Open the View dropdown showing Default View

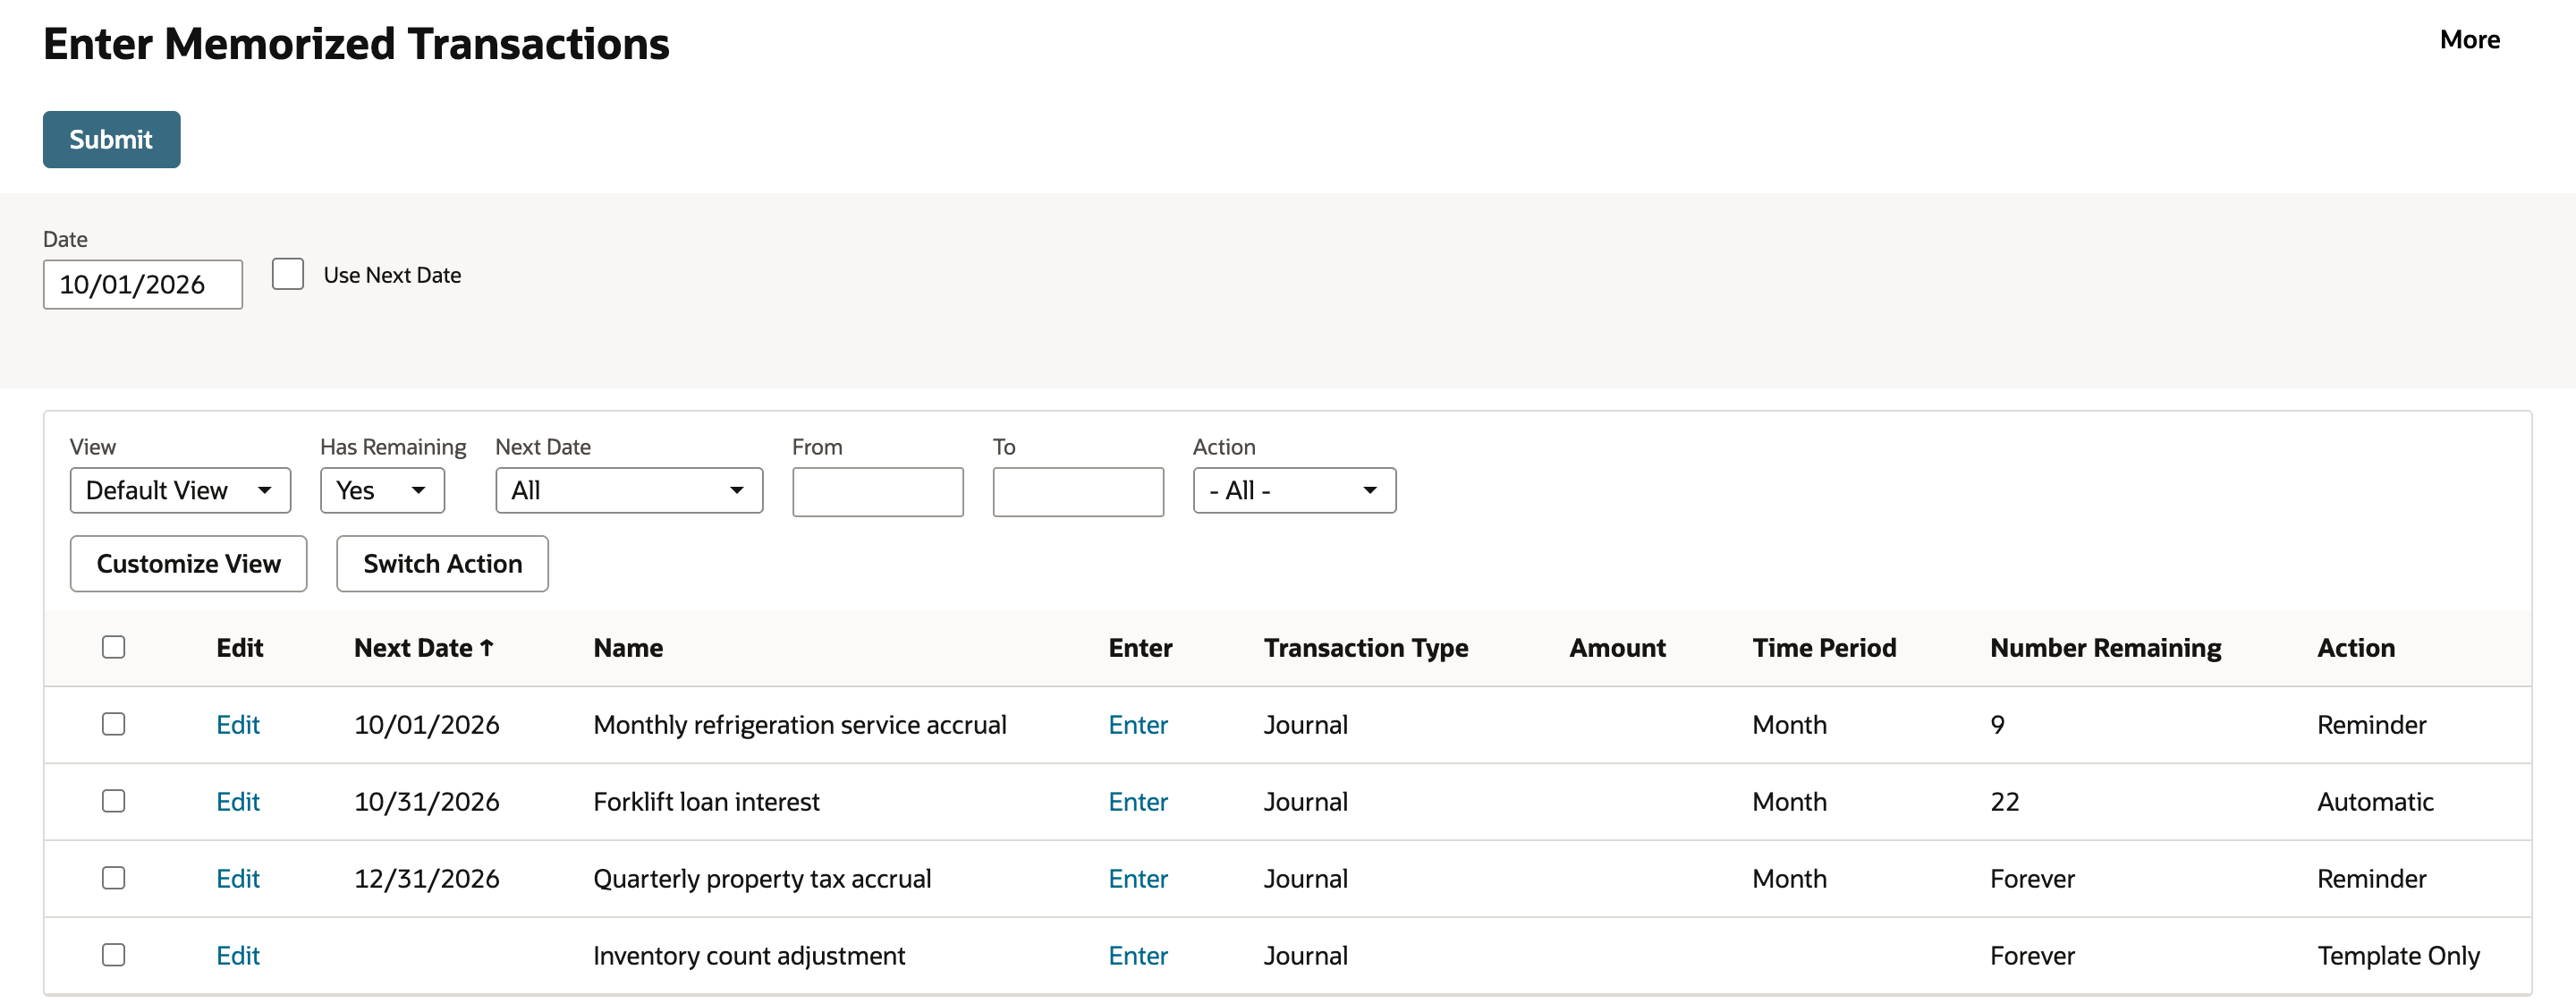[180, 490]
